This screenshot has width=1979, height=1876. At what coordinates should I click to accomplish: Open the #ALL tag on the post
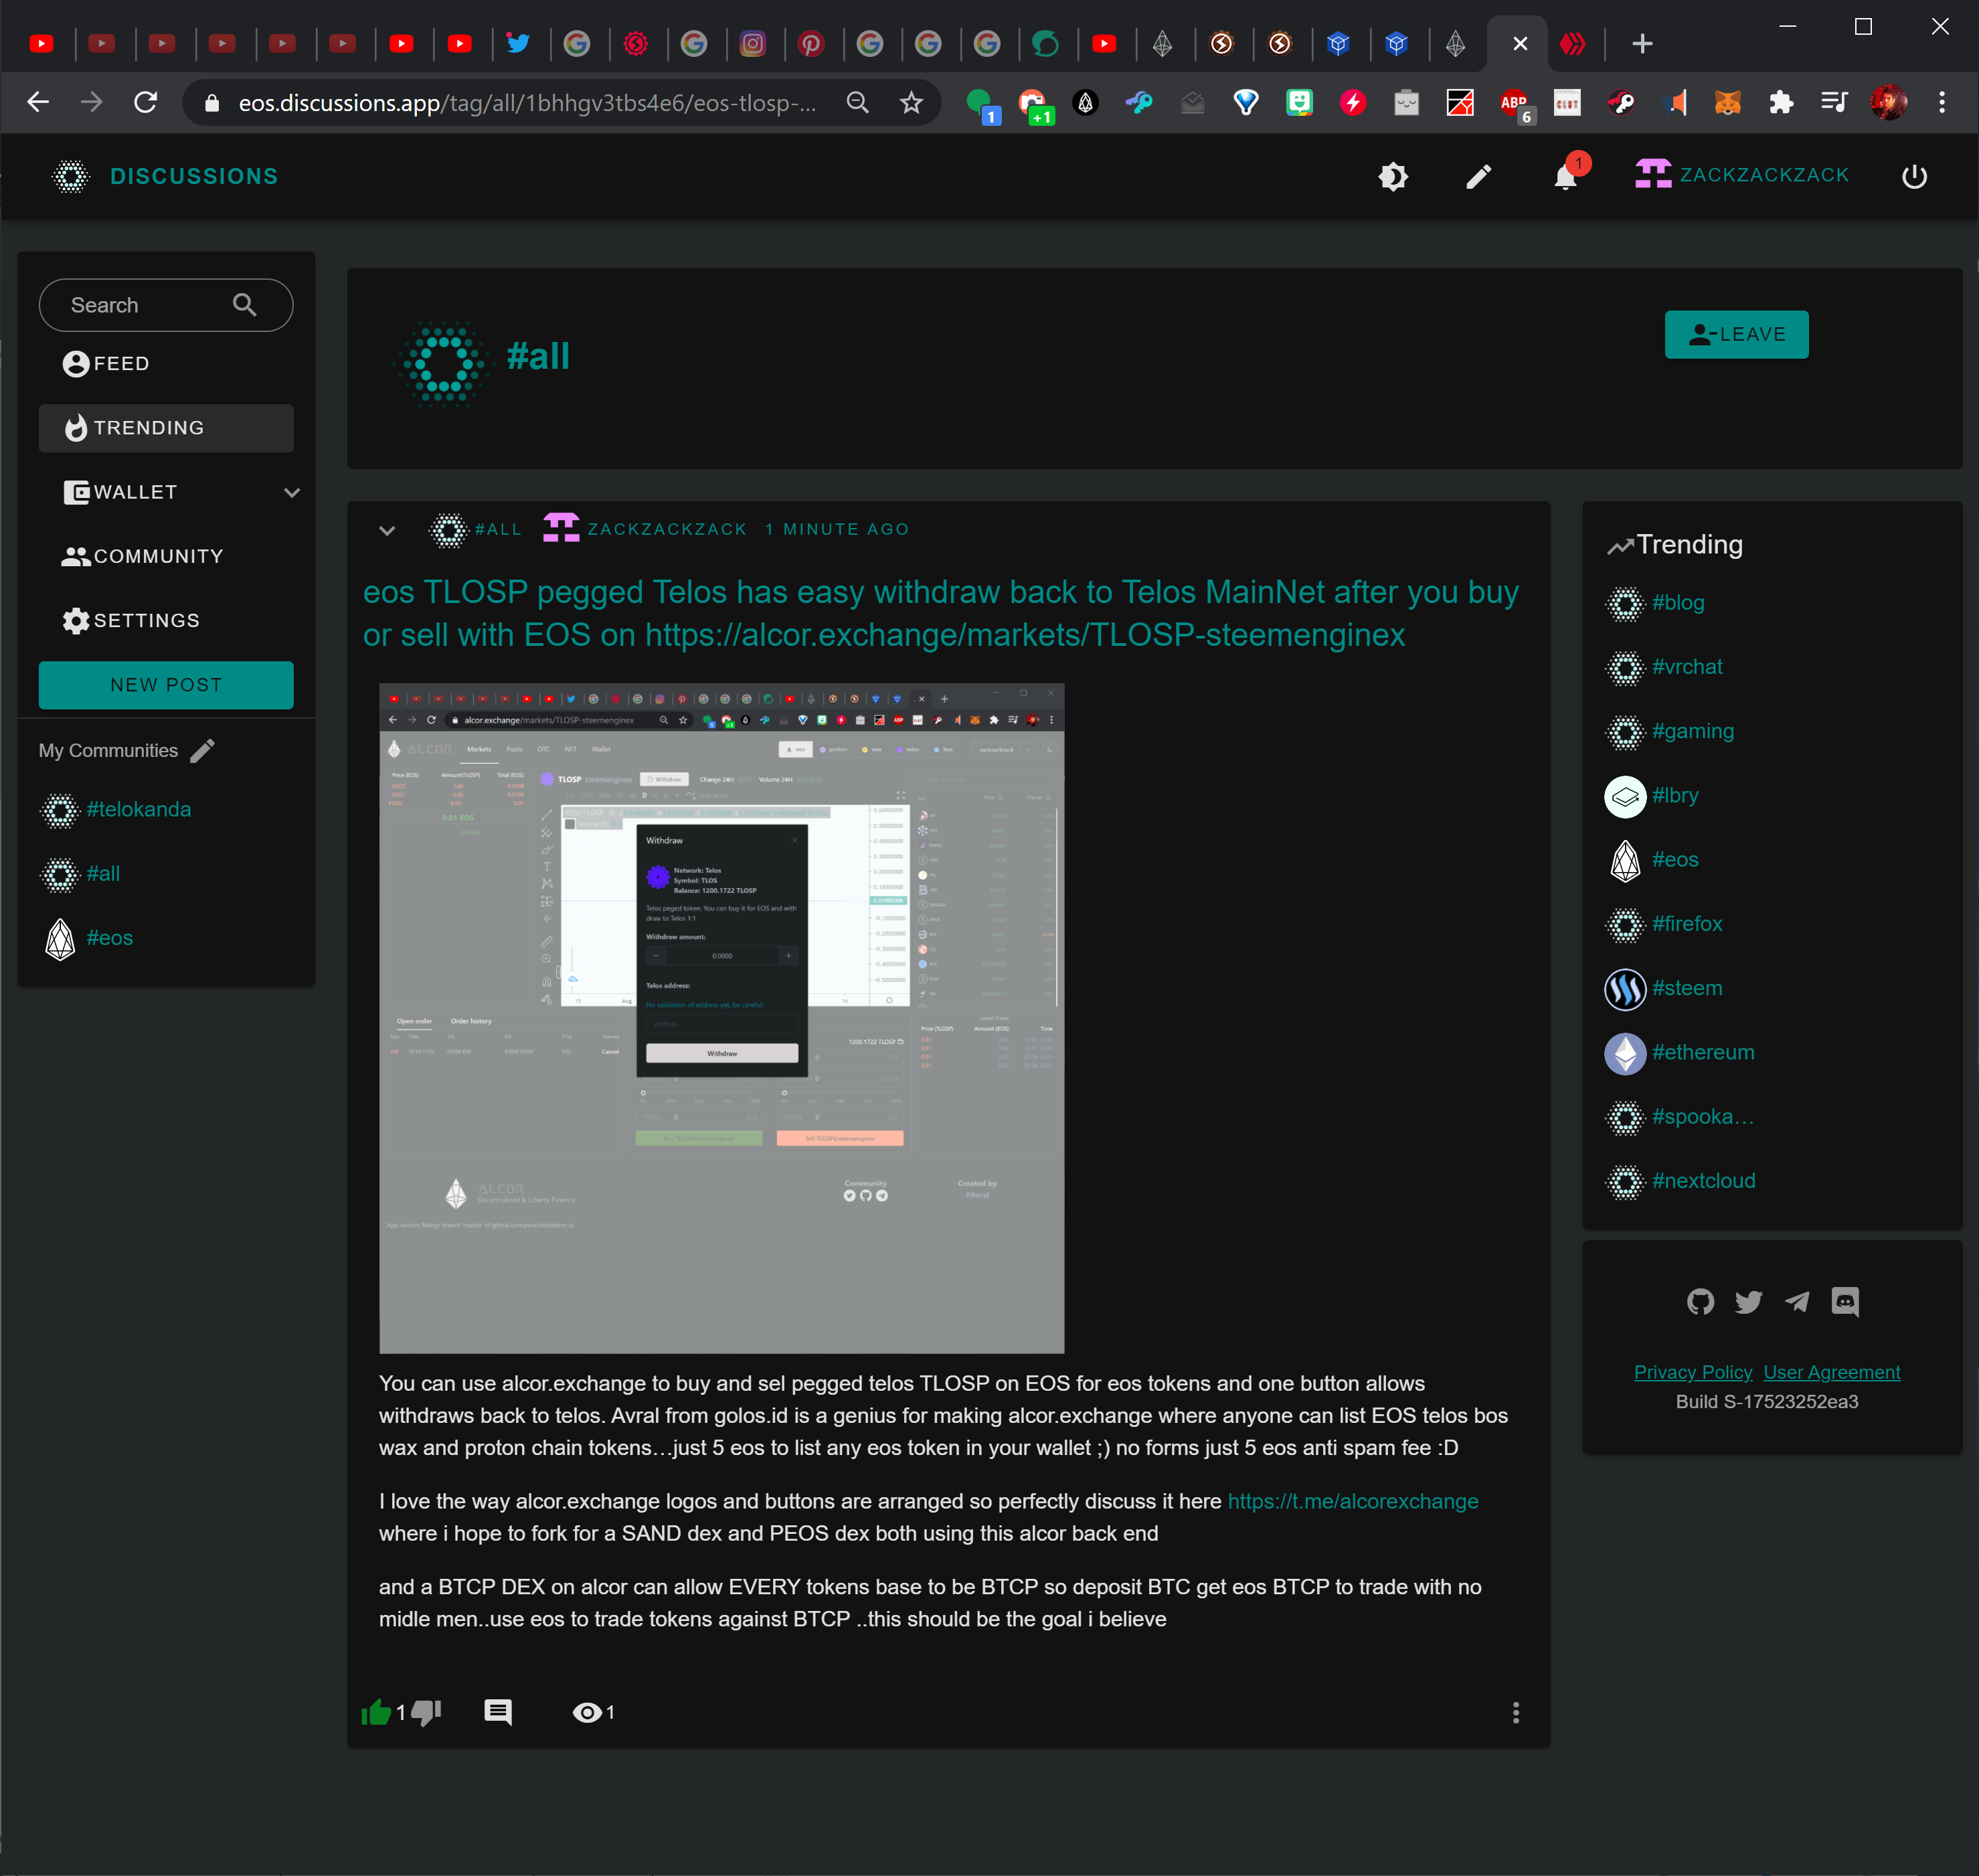(x=476, y=530)
